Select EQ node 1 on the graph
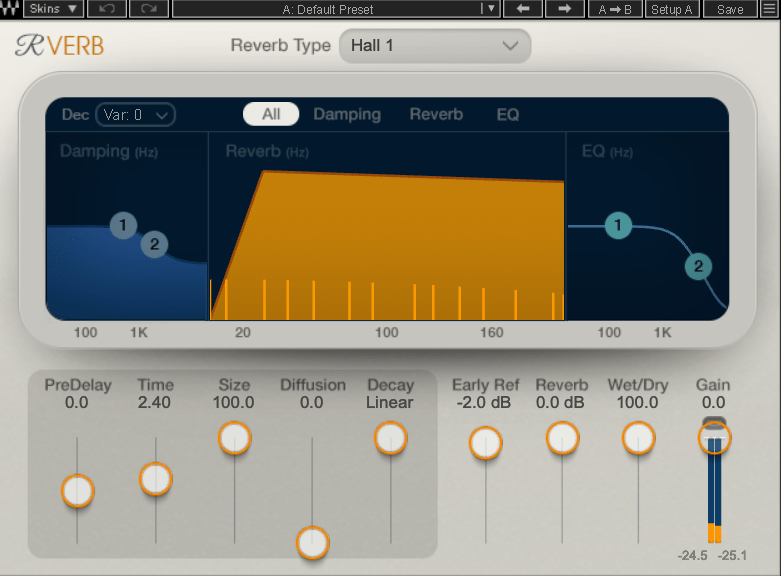781x576 pixels. [618, 226]
